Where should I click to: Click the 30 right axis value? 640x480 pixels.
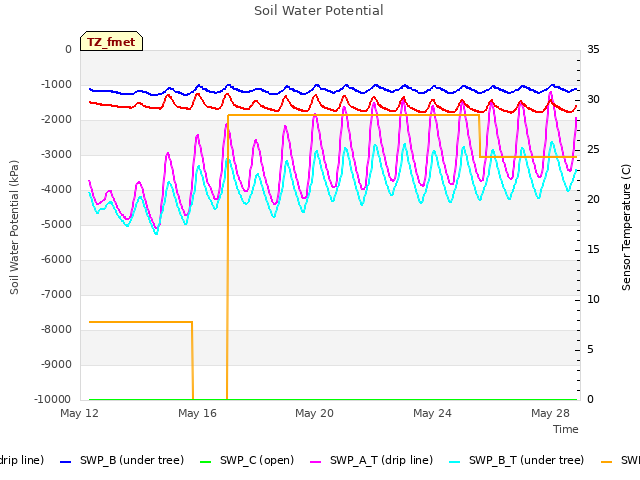[593, 100]
